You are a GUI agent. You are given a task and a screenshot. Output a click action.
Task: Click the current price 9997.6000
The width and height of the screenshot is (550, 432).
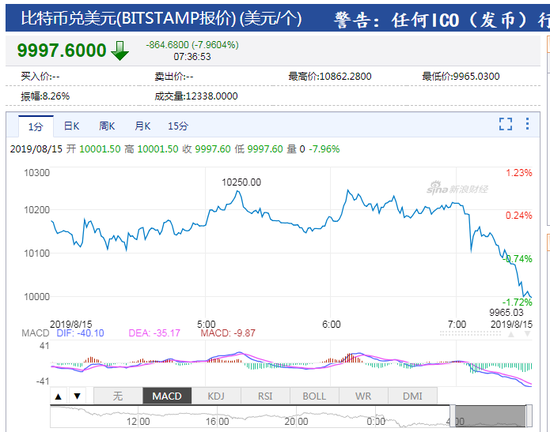pyautogui.click(x=62, y=50)
